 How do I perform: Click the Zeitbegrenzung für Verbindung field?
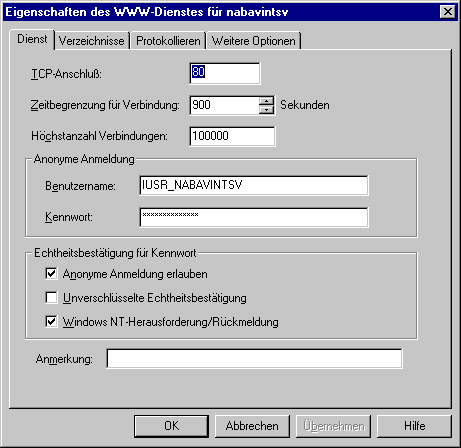pos(224,105)
